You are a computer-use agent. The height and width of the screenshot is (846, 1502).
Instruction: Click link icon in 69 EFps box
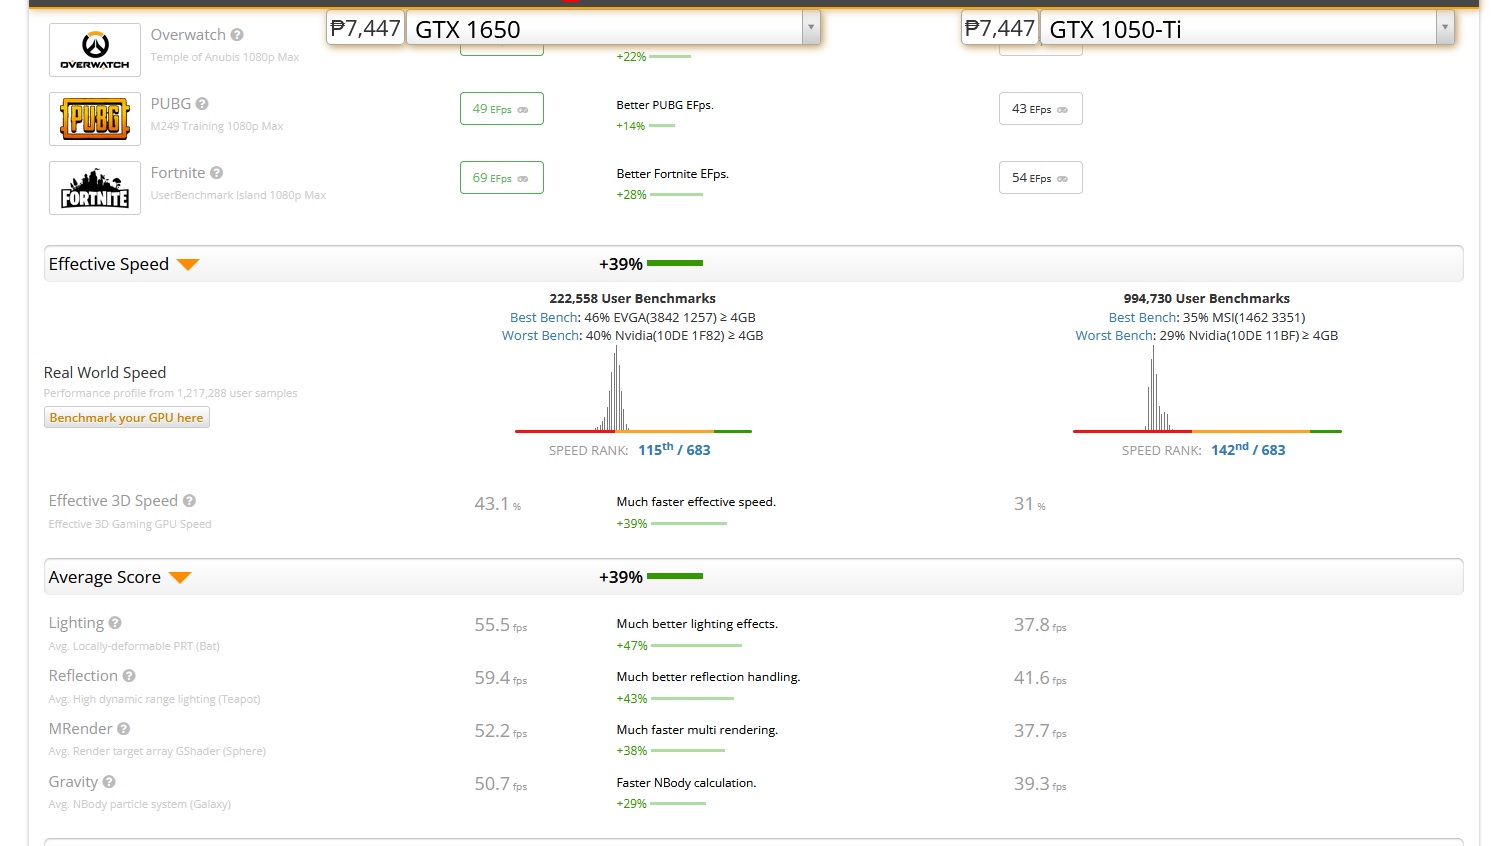coord(523,179)
